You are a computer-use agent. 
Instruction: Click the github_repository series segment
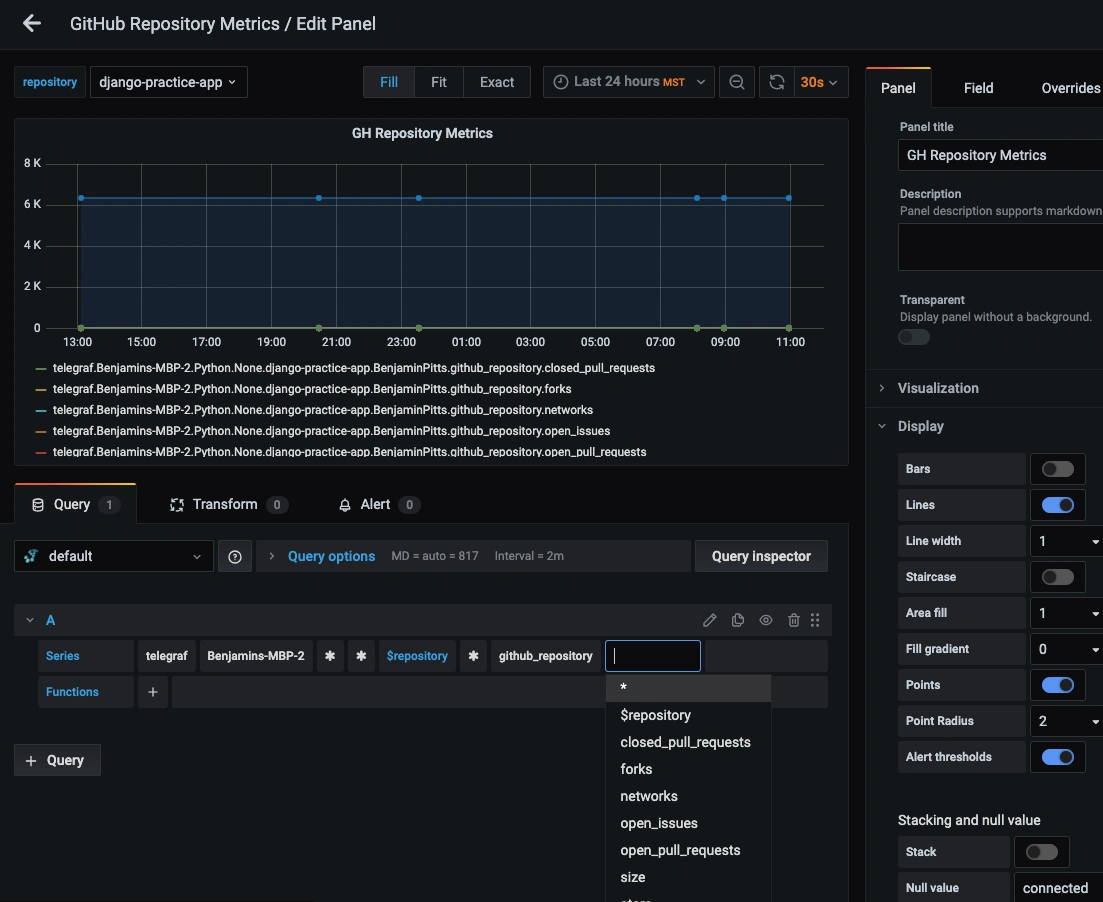click(x=546, y=656)
